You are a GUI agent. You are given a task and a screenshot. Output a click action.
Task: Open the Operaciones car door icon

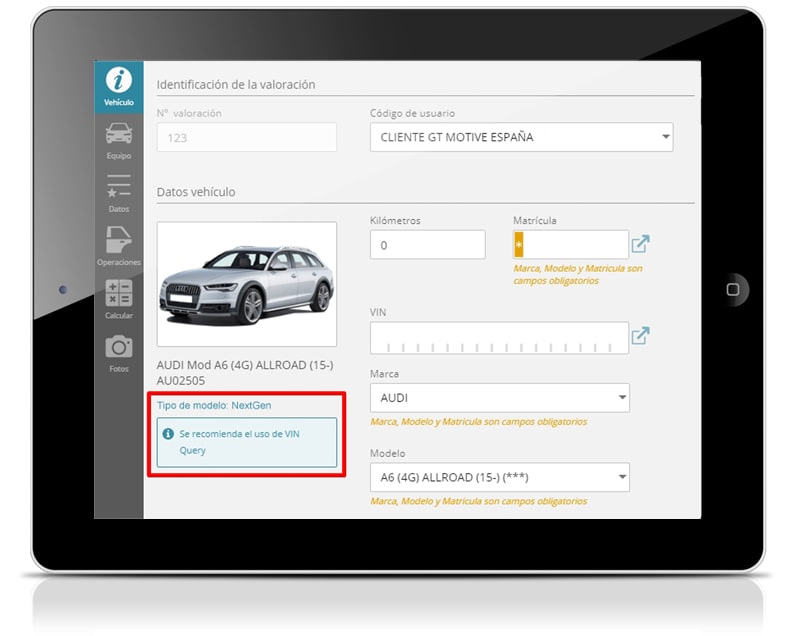click(x=119, y=244)
